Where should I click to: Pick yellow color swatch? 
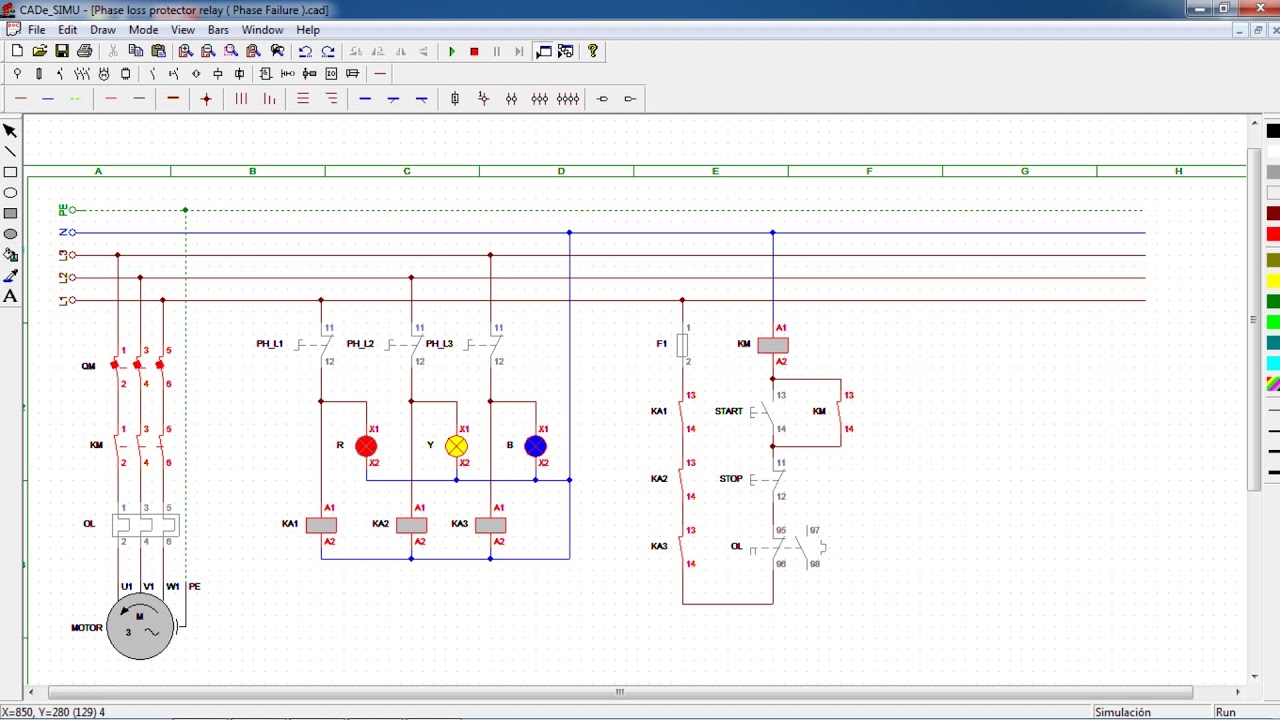click(1273, 282)
